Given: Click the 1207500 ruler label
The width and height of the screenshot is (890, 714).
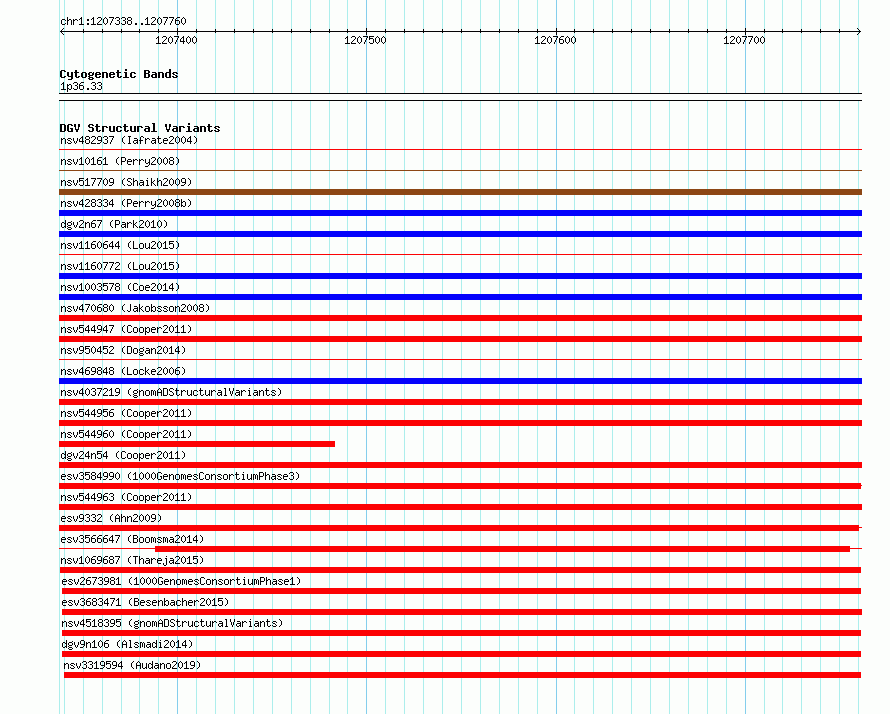Looking at the screenshot, I should click(x=365, y=40).
